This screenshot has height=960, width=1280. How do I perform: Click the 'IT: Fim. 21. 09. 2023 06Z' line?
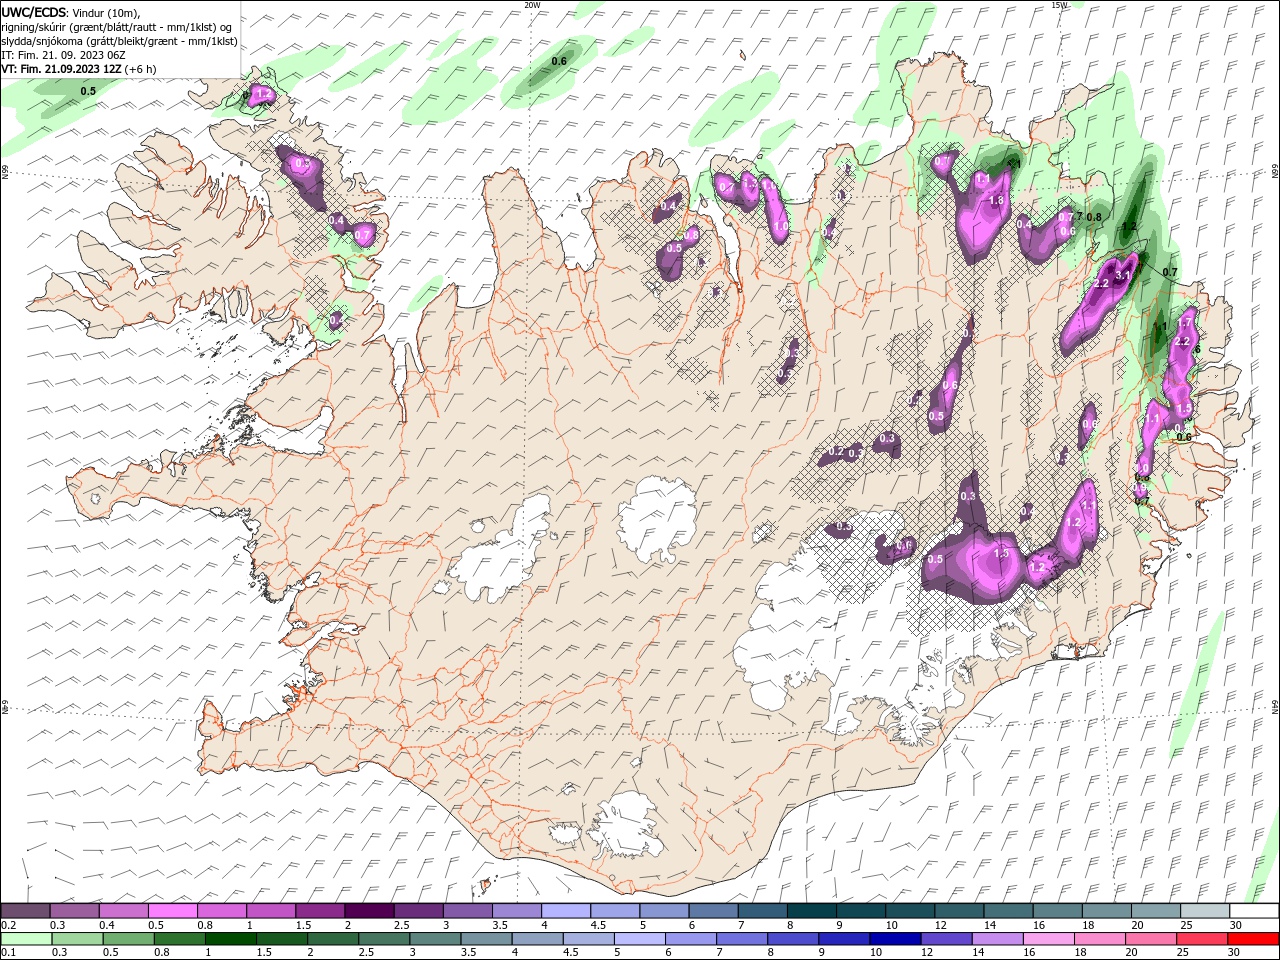click(64, 55)
